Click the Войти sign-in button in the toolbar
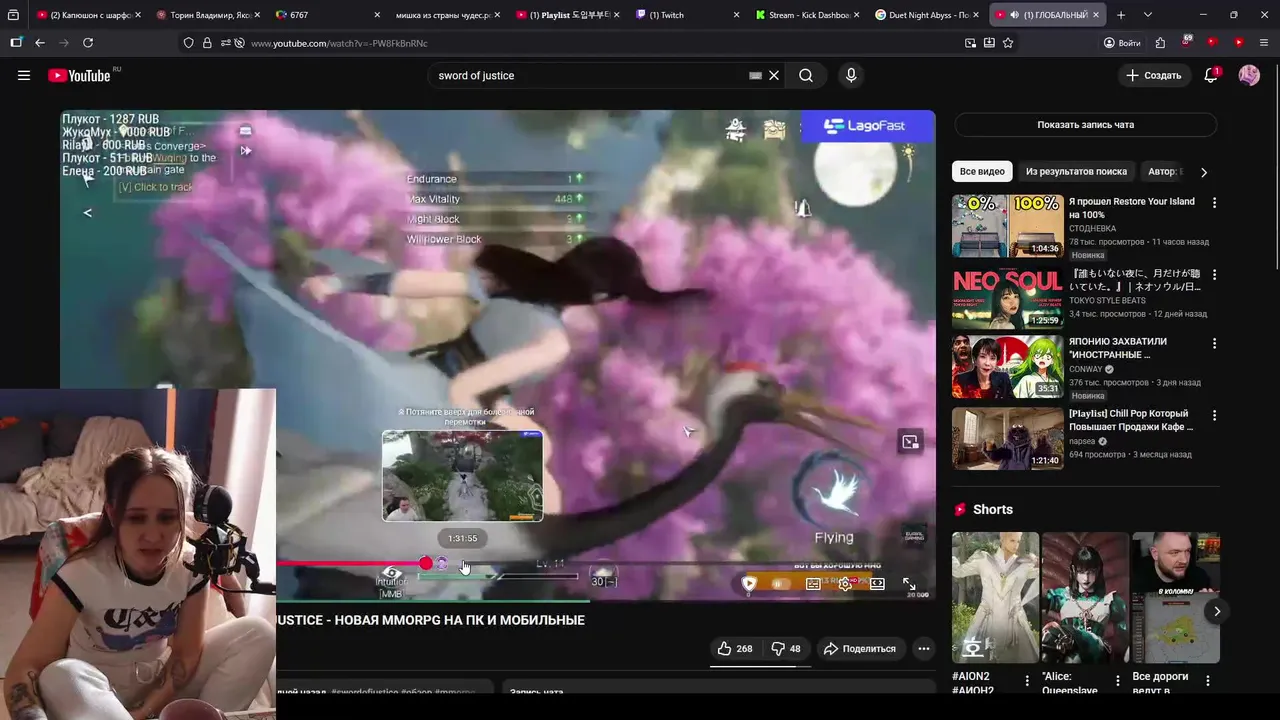 [x=1122, y=43]
